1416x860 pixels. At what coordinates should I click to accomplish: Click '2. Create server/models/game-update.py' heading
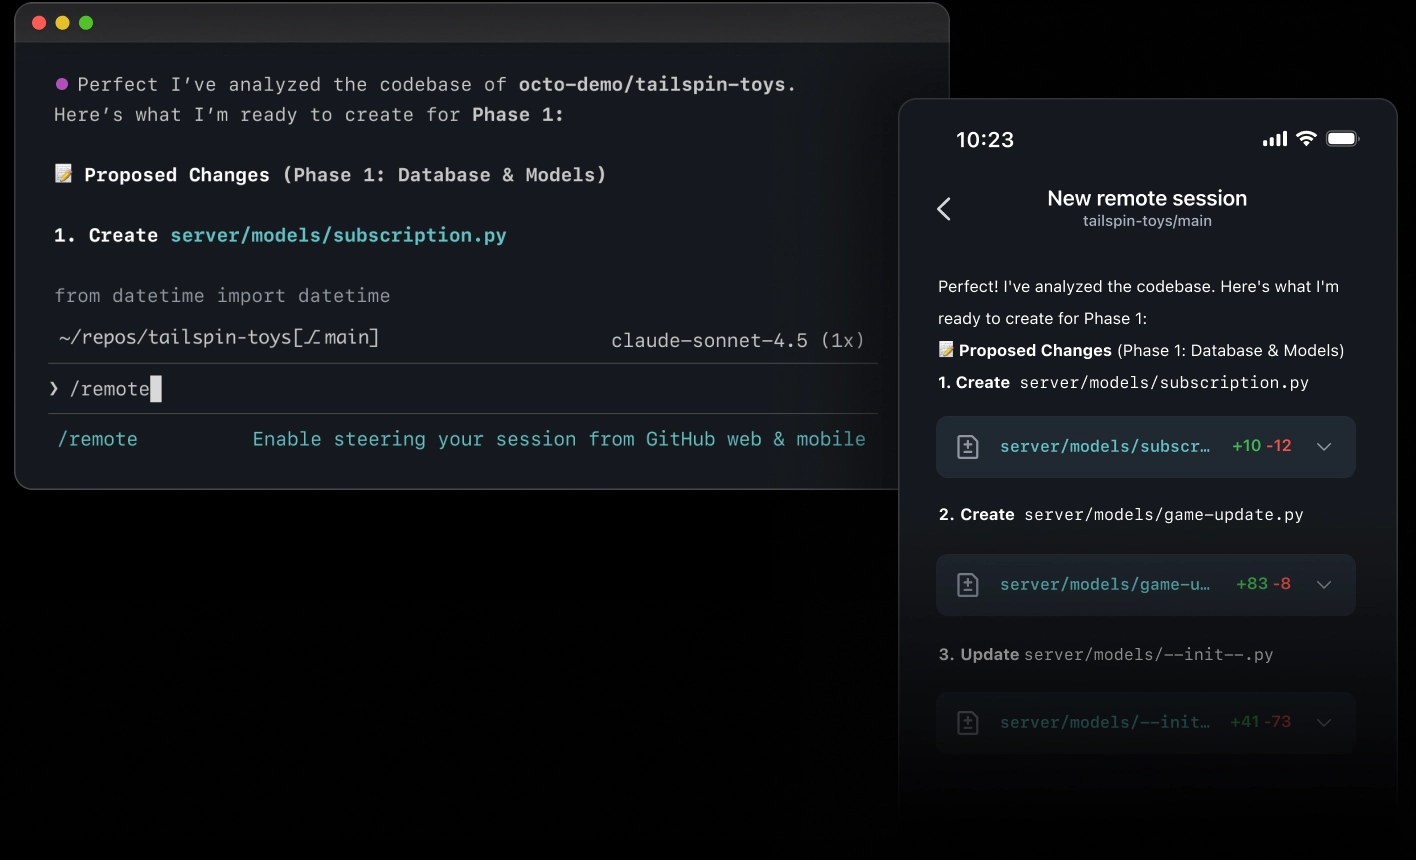(x=1121, y=515)
